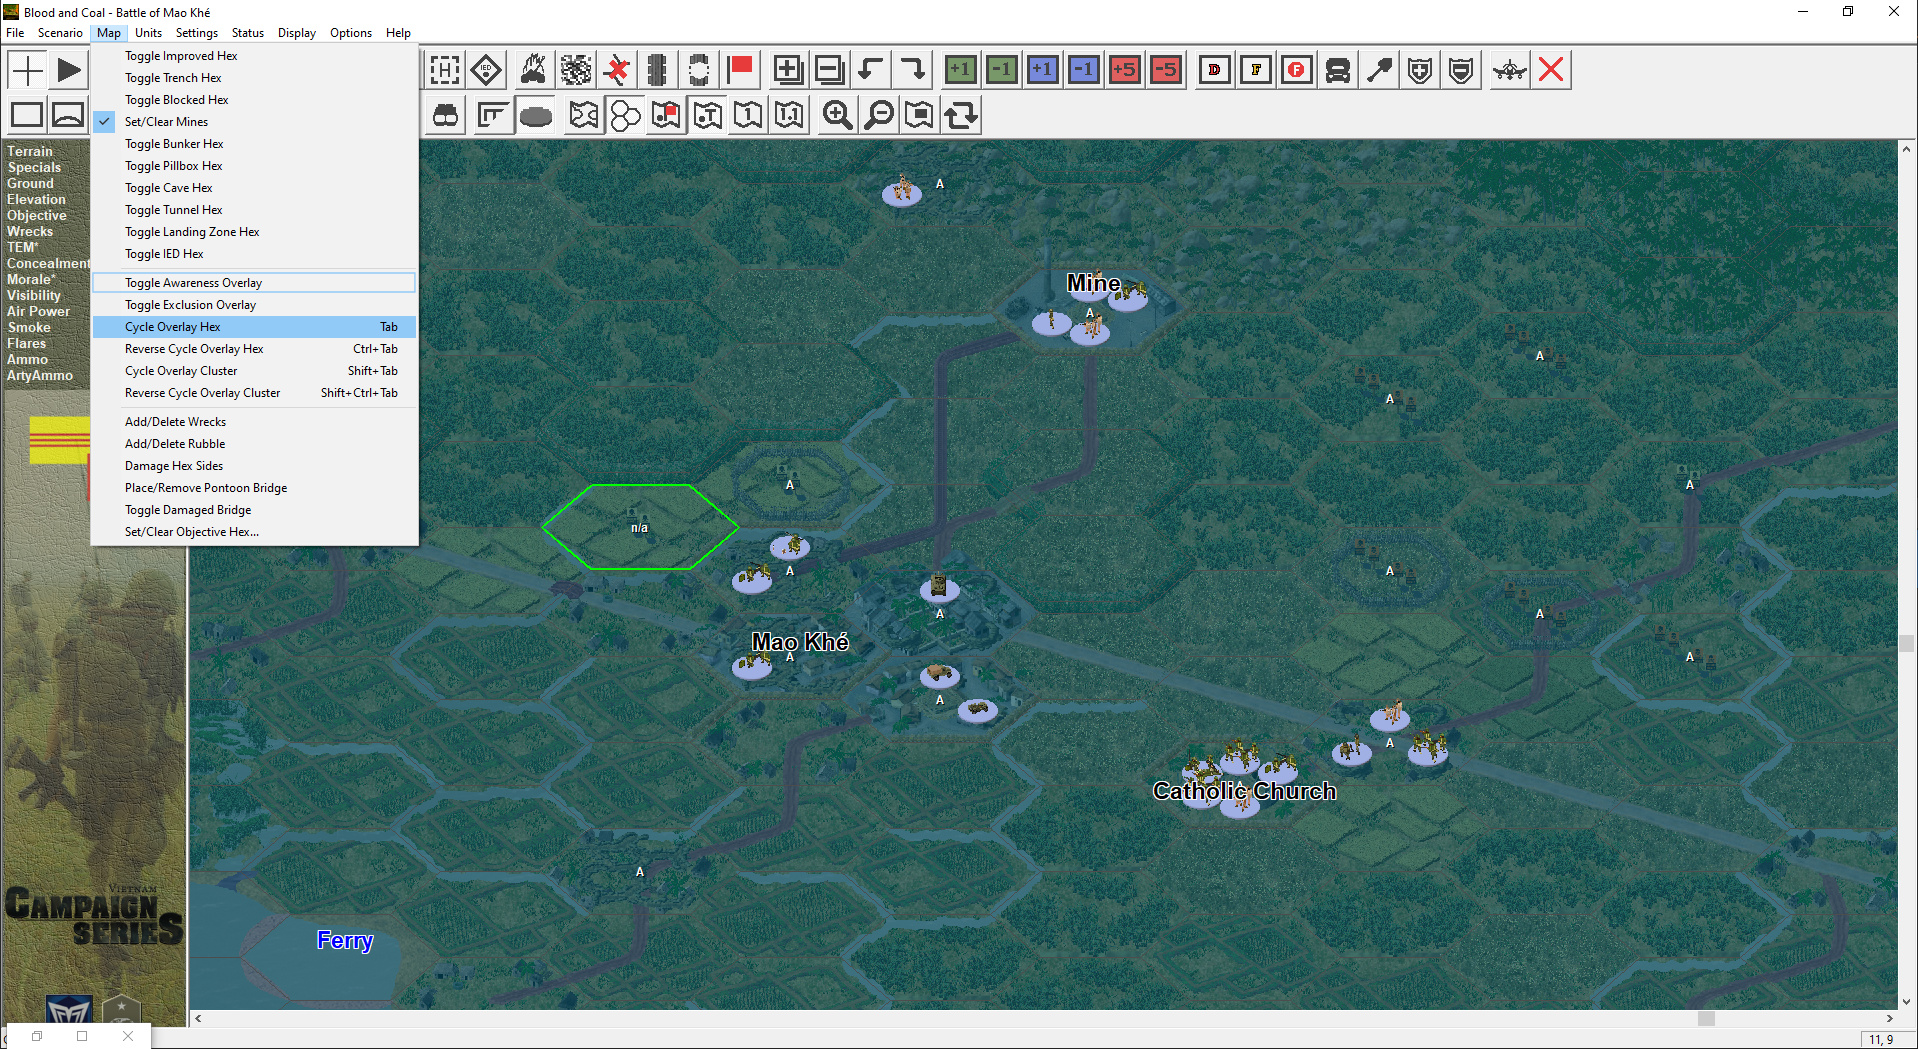Choose Toggle Improved Hex

(x=254, y=56)
